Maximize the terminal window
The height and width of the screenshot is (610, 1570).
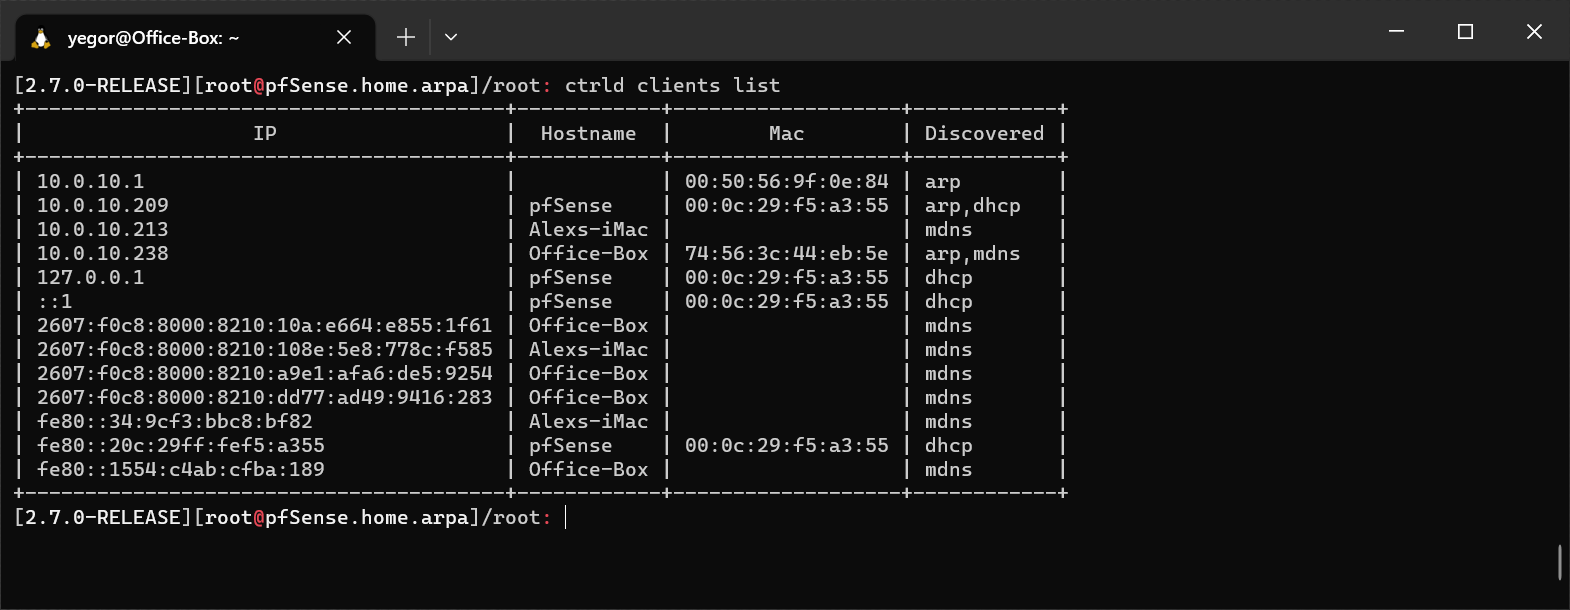pos(1465,31)
